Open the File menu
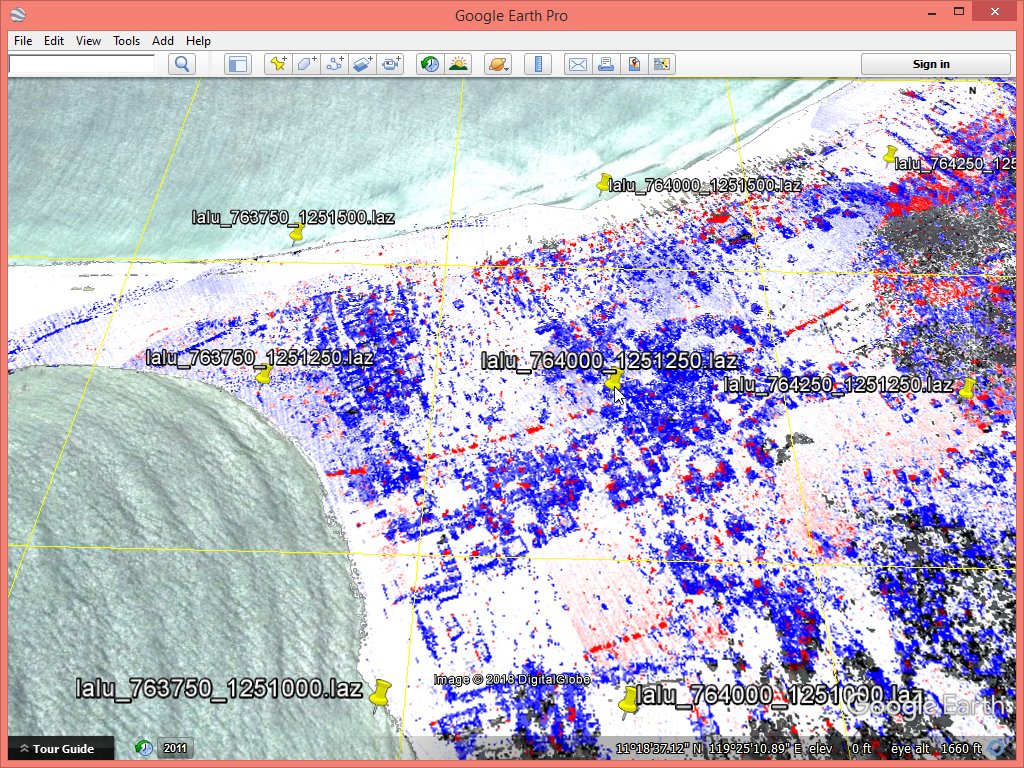Image resolution: width=1024 pixels, height=768 pixels. pyautogui.click(x=23, y=41)
